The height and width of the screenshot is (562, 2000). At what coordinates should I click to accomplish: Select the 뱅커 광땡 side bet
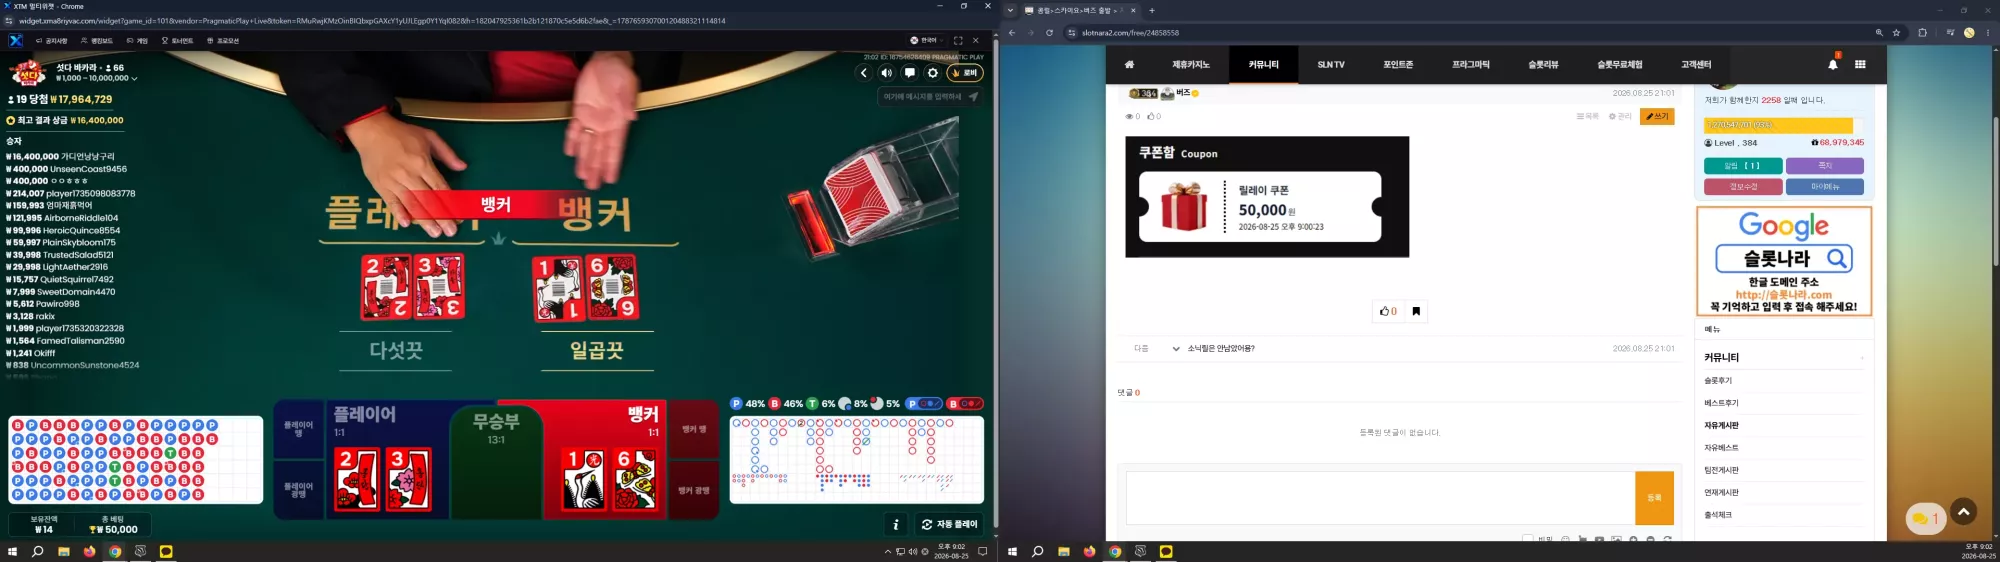tap(694, 491)
